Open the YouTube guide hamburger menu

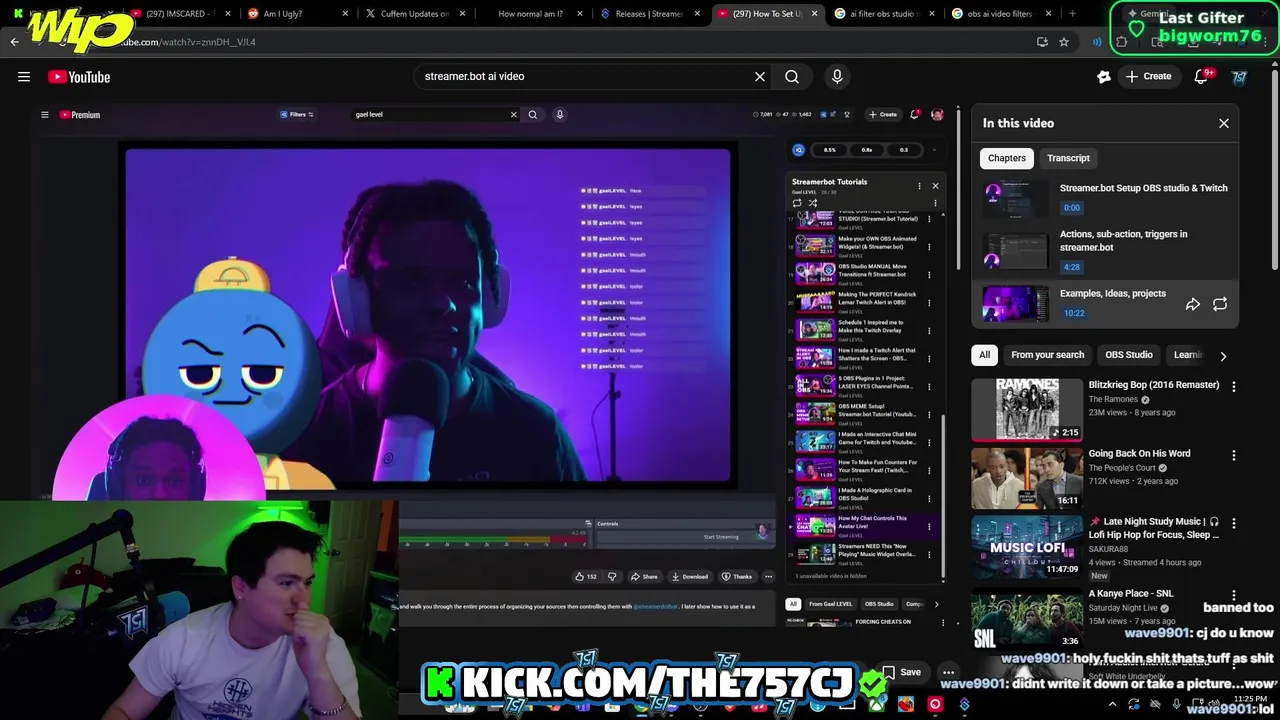pyautogui.click(x=24, y=77)
